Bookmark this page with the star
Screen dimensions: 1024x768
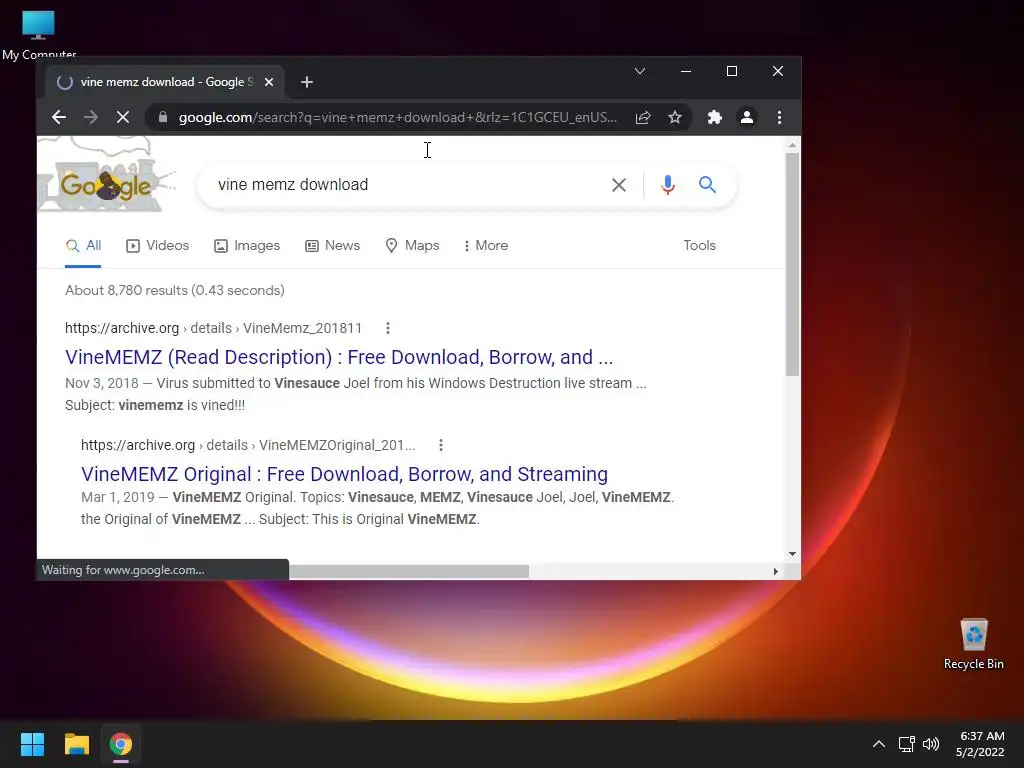[675, 118]
